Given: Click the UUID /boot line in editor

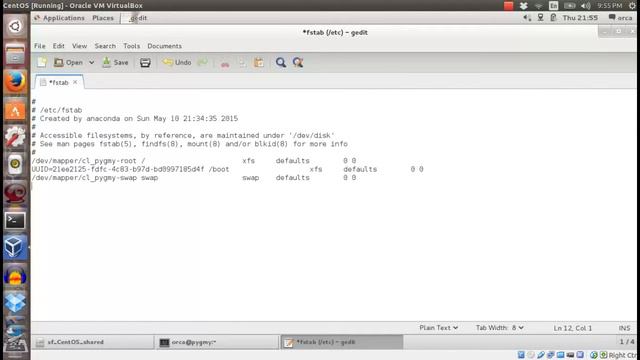Looking at the screenshot, I should coord(227,169).
